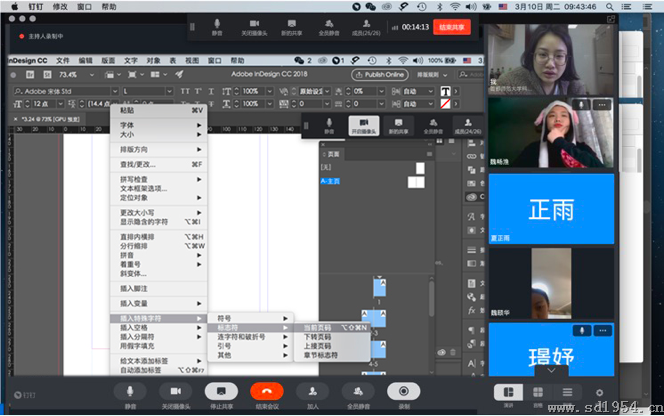
Task: Mute microphone in bottom meeting bar
Action: coord(131,393)
